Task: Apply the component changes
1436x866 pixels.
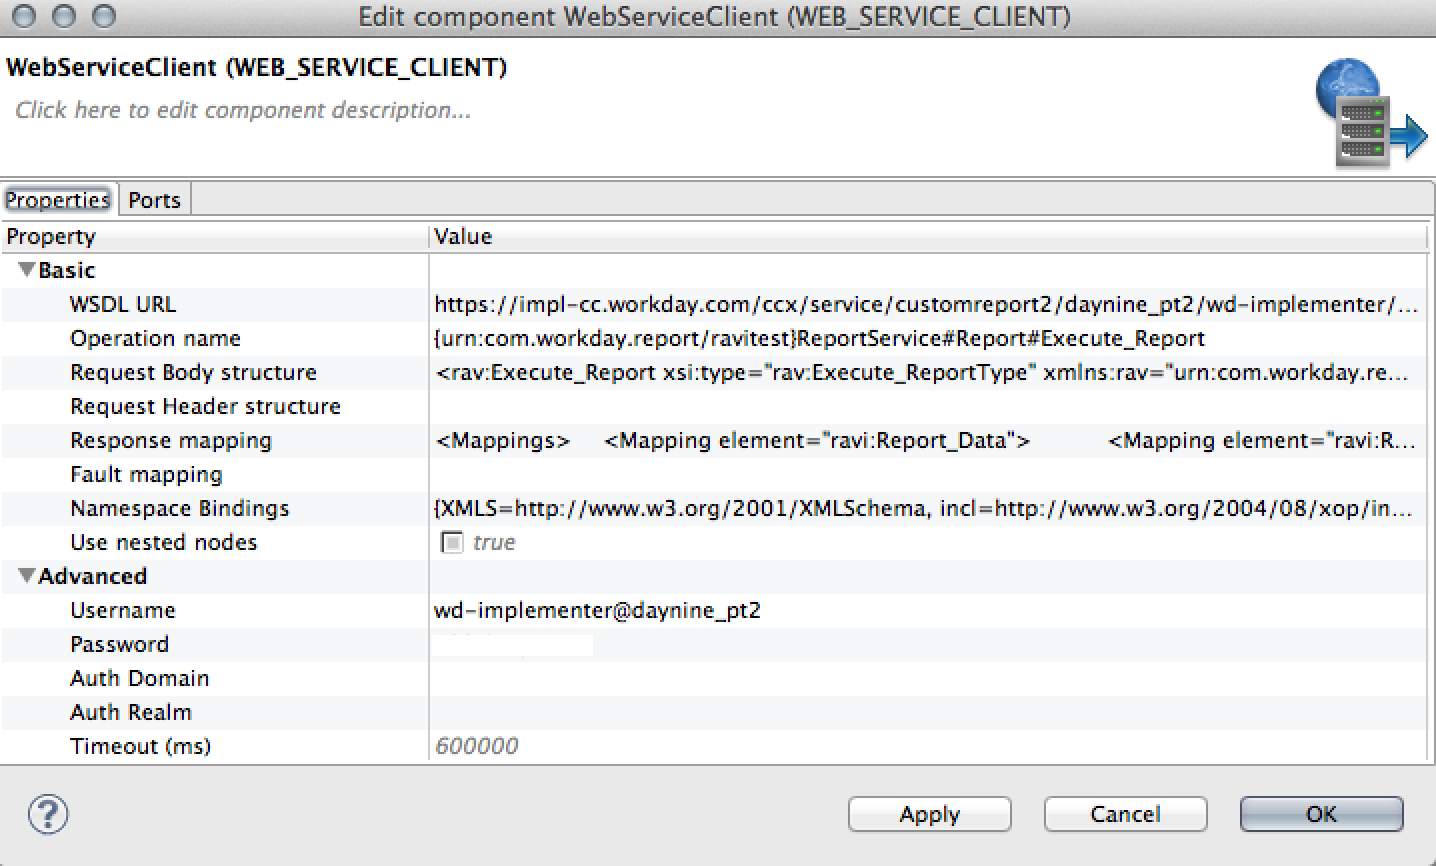Action: click(929, 814)
